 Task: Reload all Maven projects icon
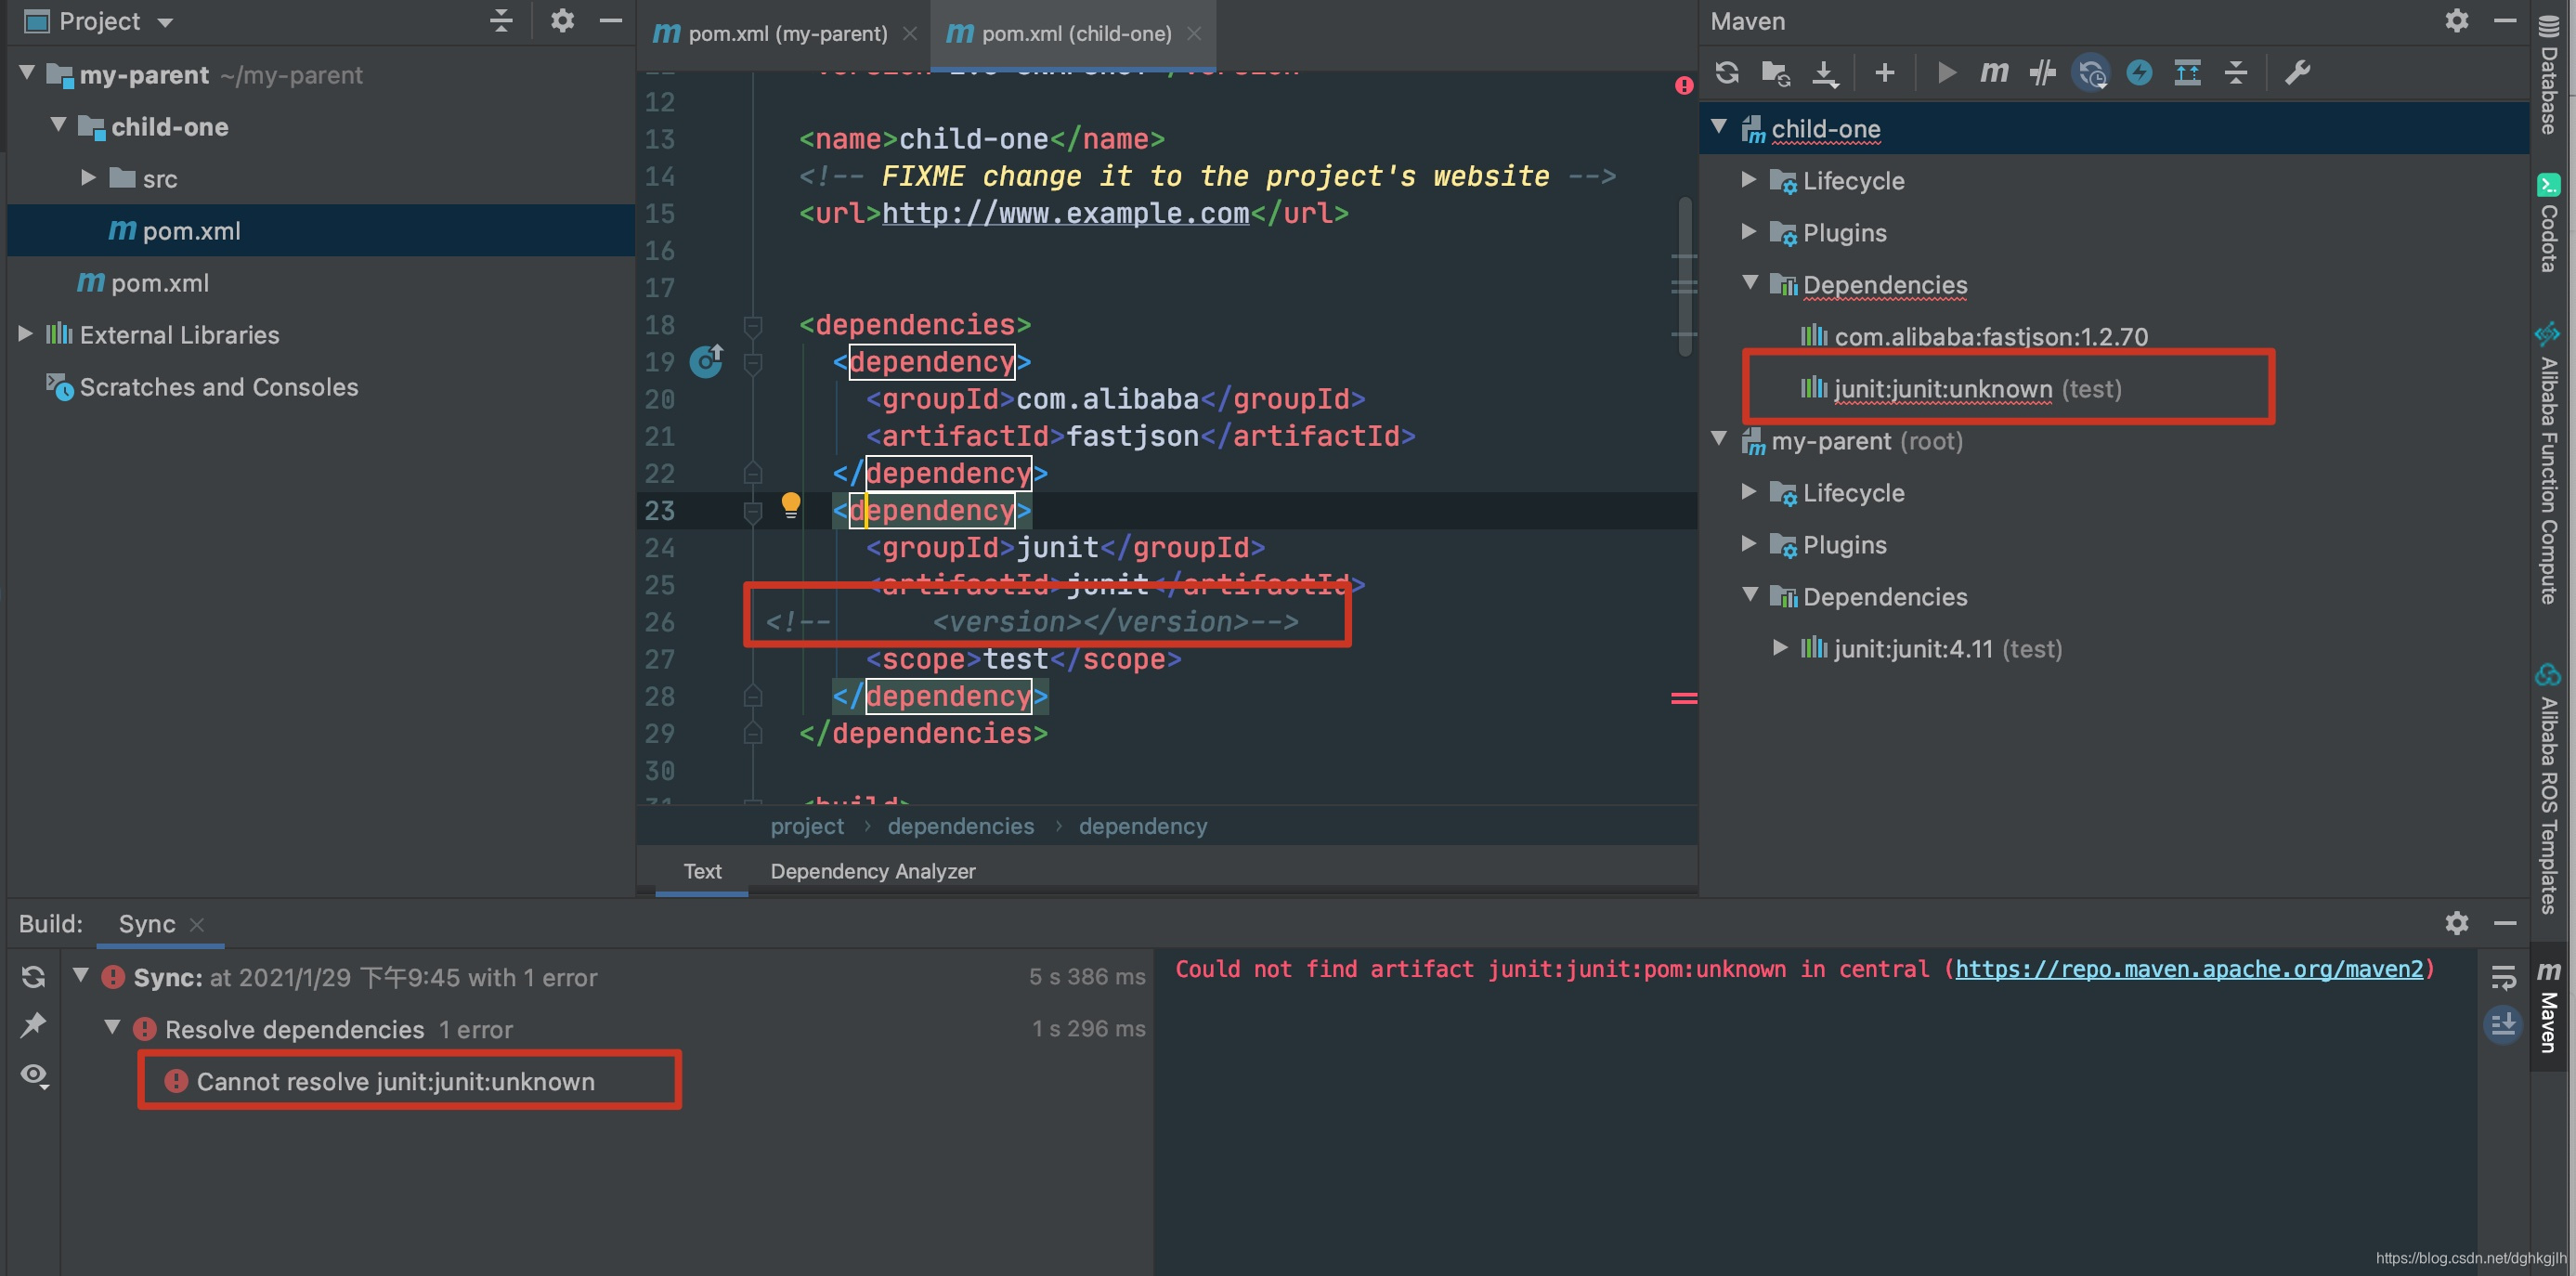(1727, 72)
